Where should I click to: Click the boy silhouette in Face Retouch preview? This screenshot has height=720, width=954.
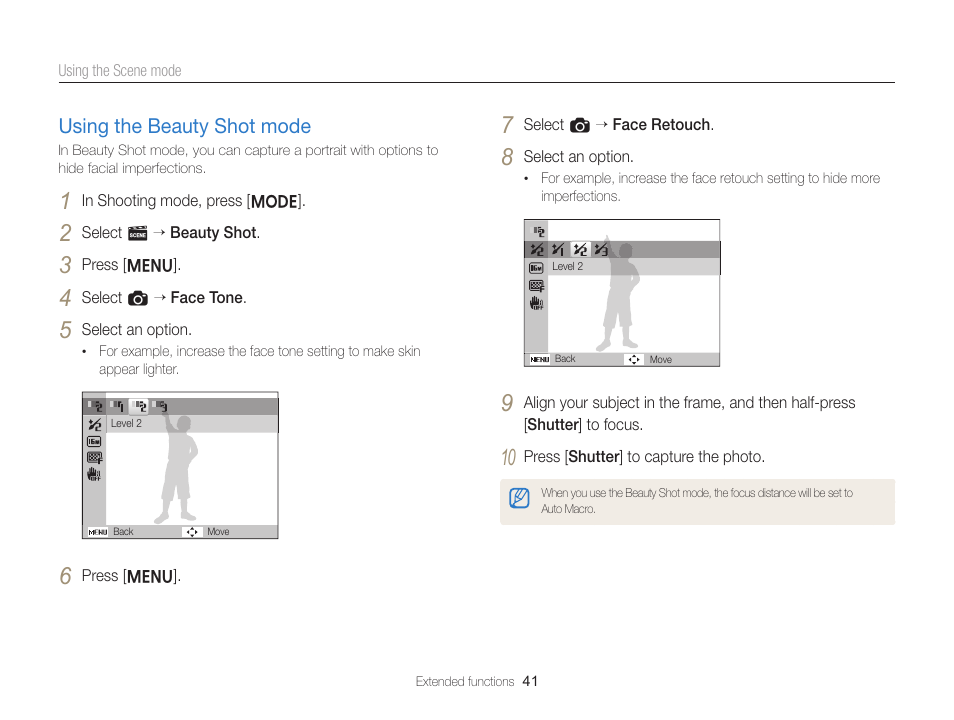[x=618, y=294]
